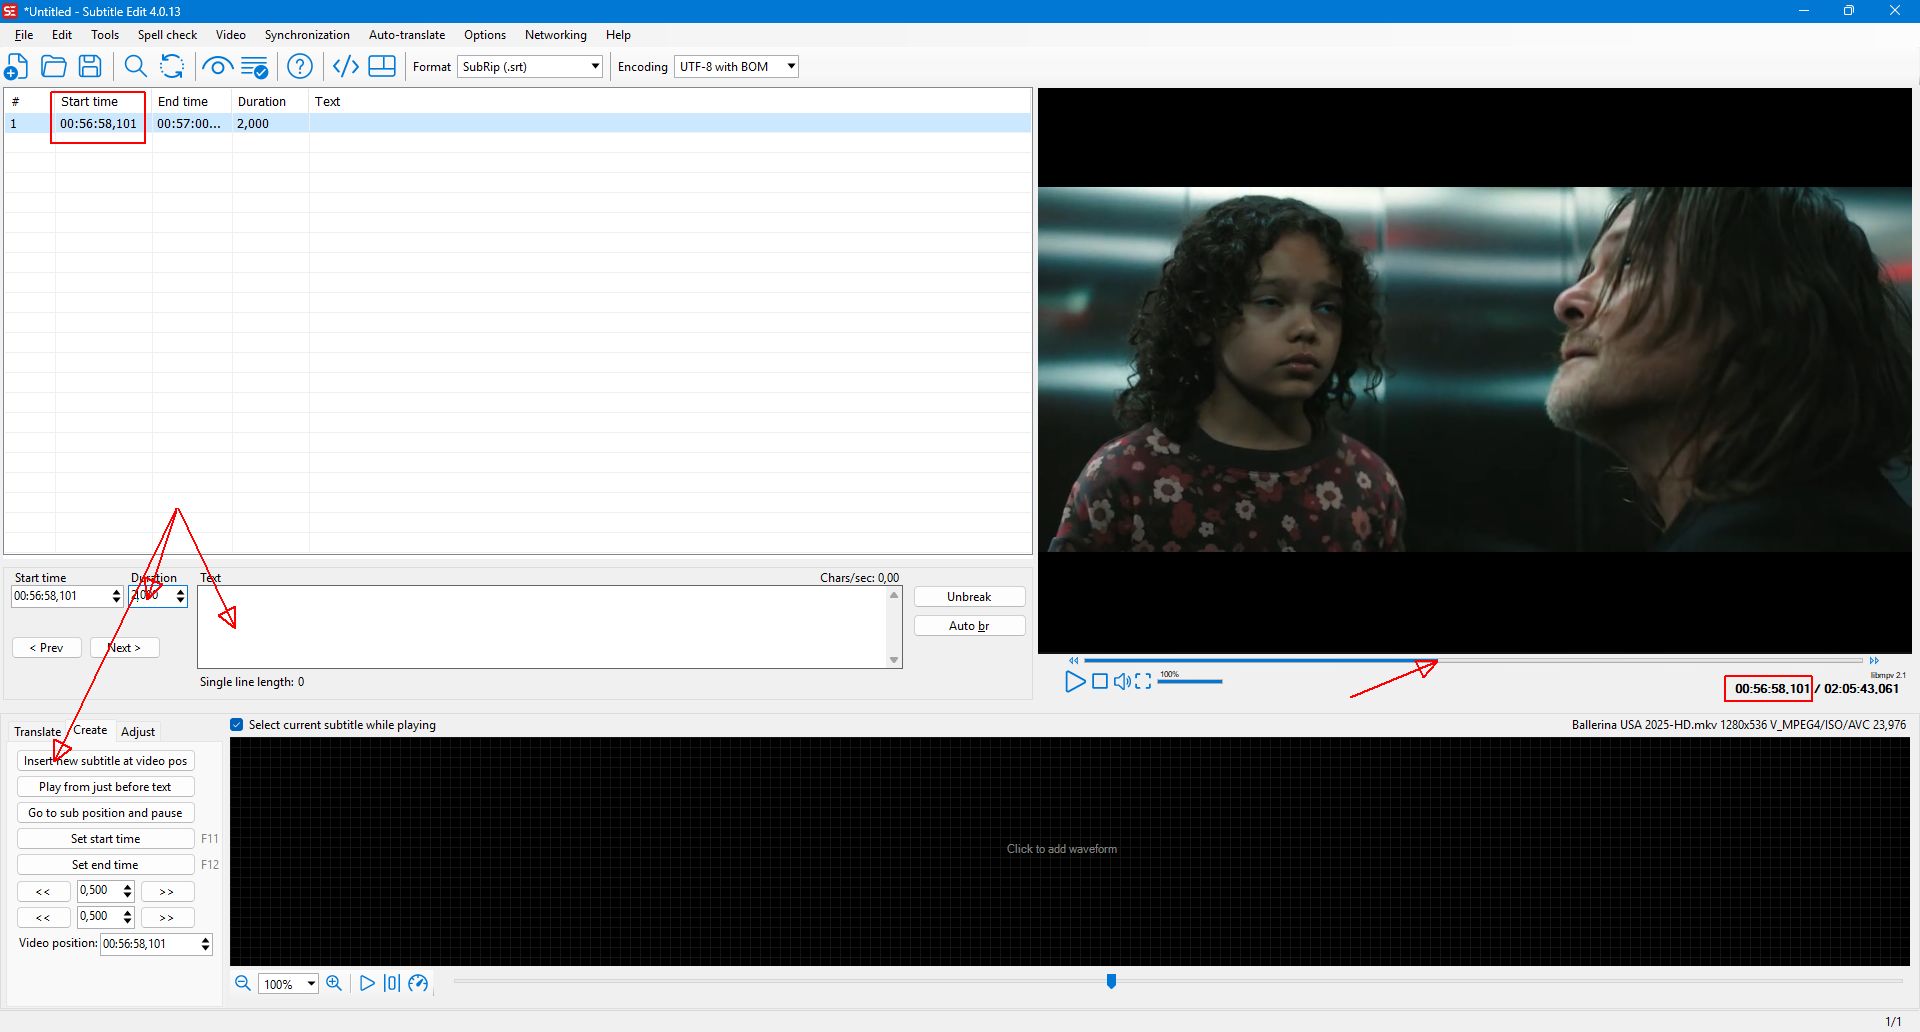Switch to the Create tab
Image resolution: width=1920 pixels, height=1032 pixels.
pos(90,730)
